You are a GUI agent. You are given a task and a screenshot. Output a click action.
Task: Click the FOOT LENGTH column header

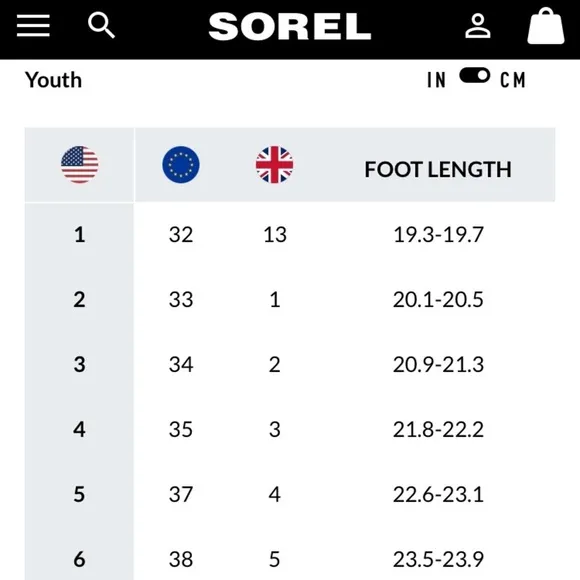[438, 169]
